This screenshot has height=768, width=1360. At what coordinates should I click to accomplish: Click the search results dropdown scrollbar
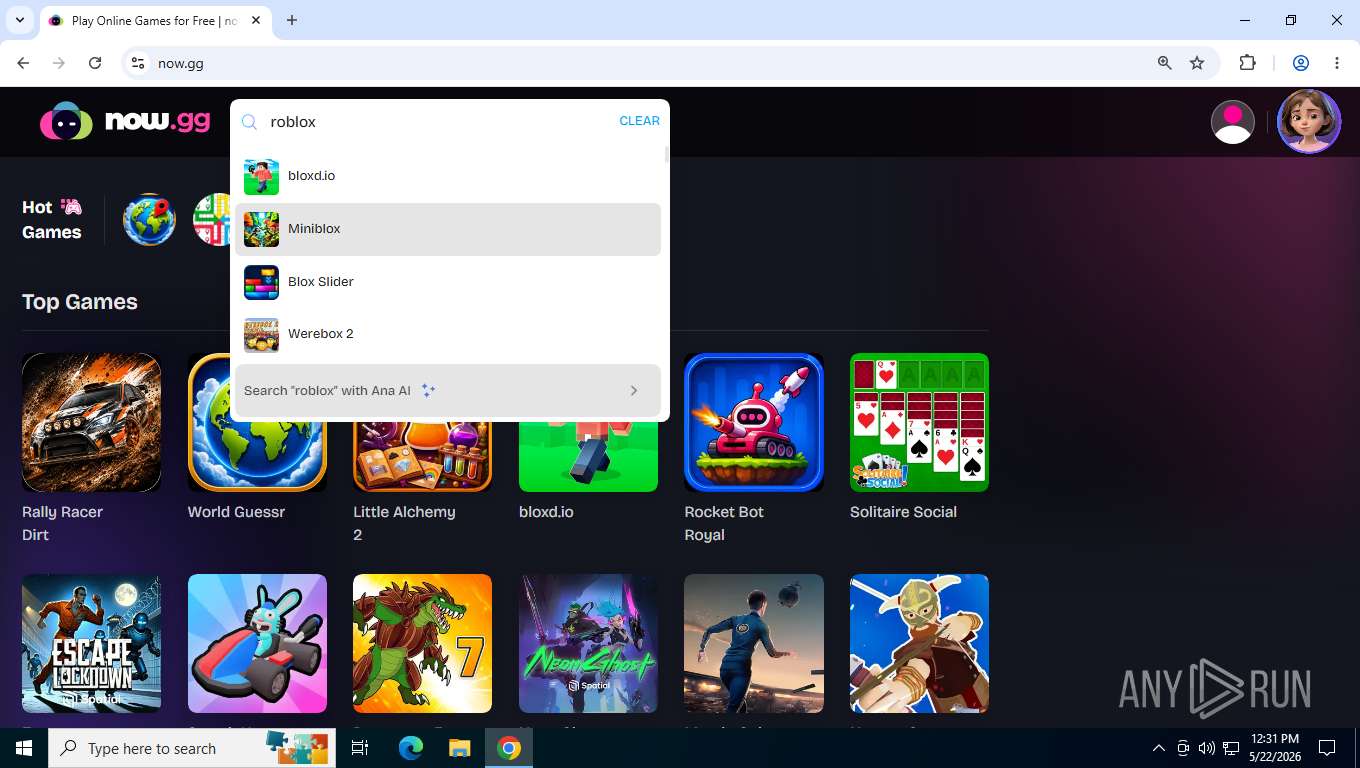pyautogui.click(x=666, y=155)
